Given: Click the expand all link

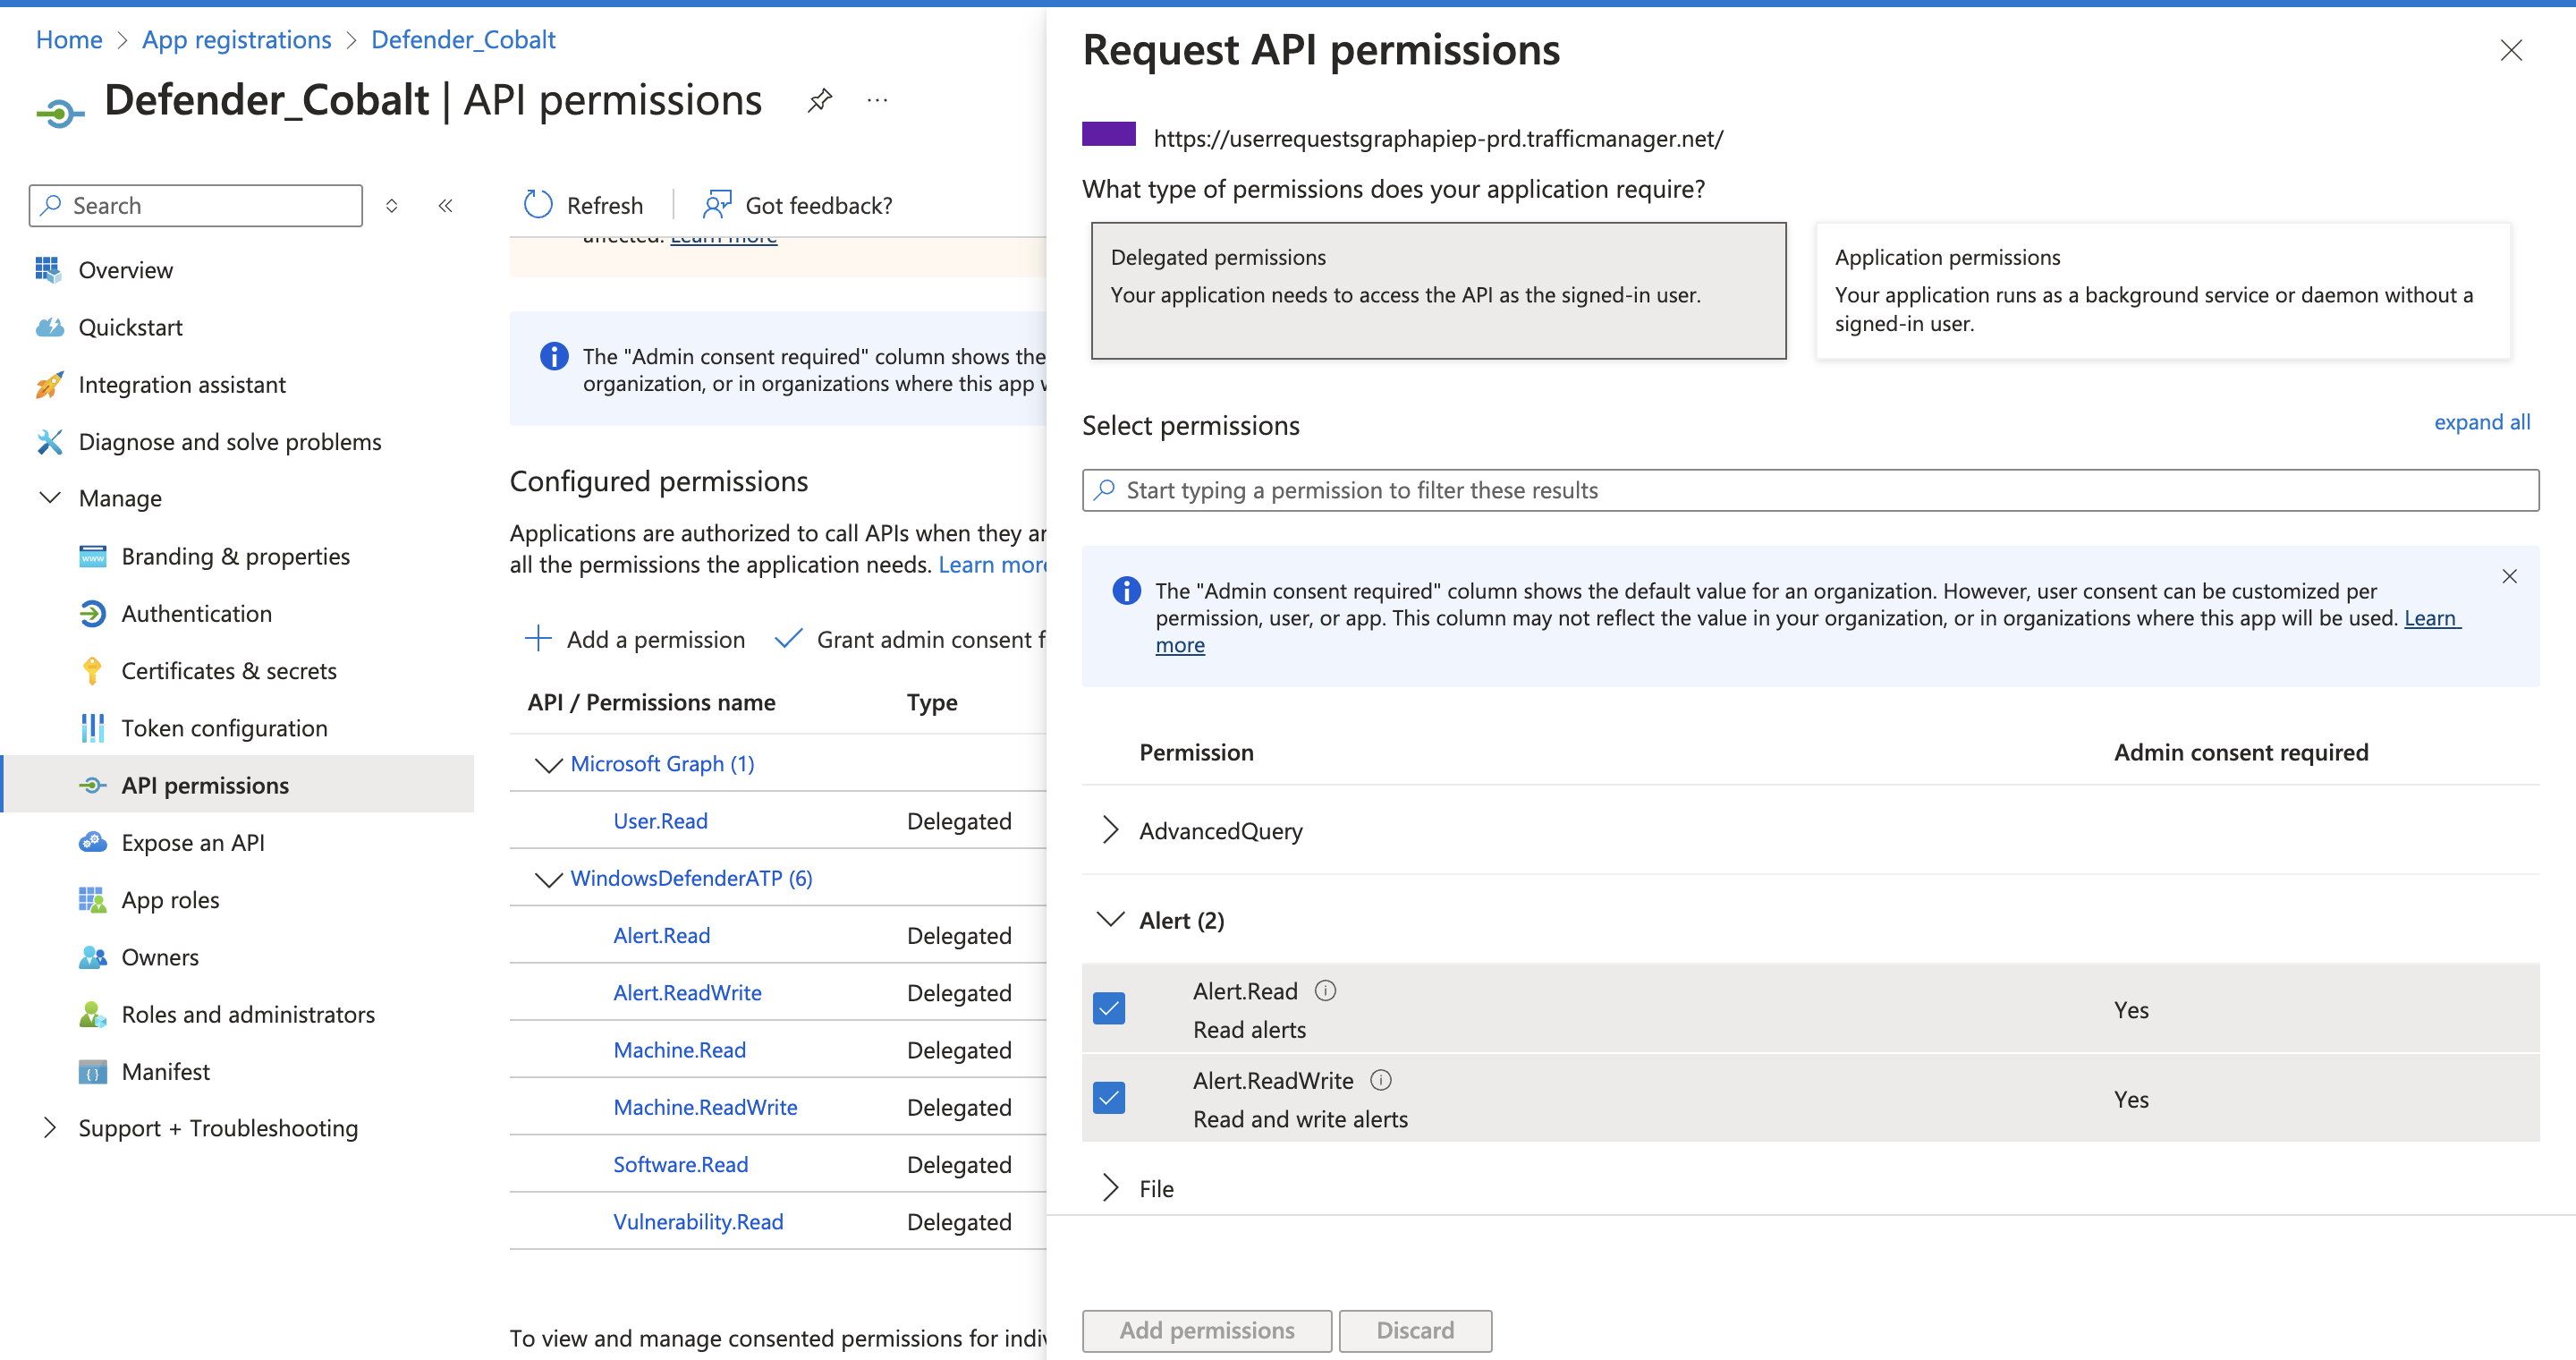Looking at the screenshot, I should point(2483,421).
